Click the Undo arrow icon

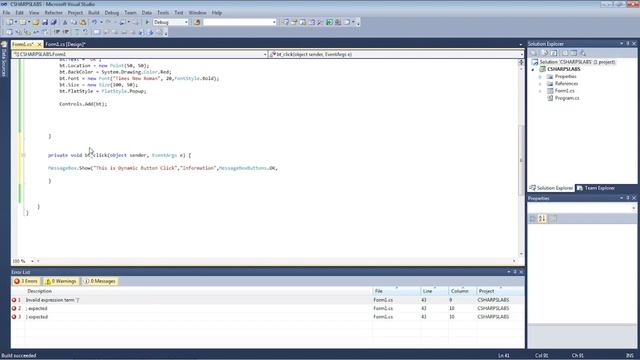click(94, 22)
